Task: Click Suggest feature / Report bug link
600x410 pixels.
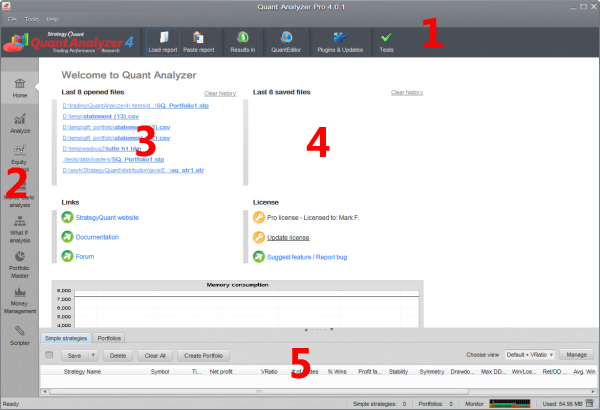Action: click(x=307, y=257)
